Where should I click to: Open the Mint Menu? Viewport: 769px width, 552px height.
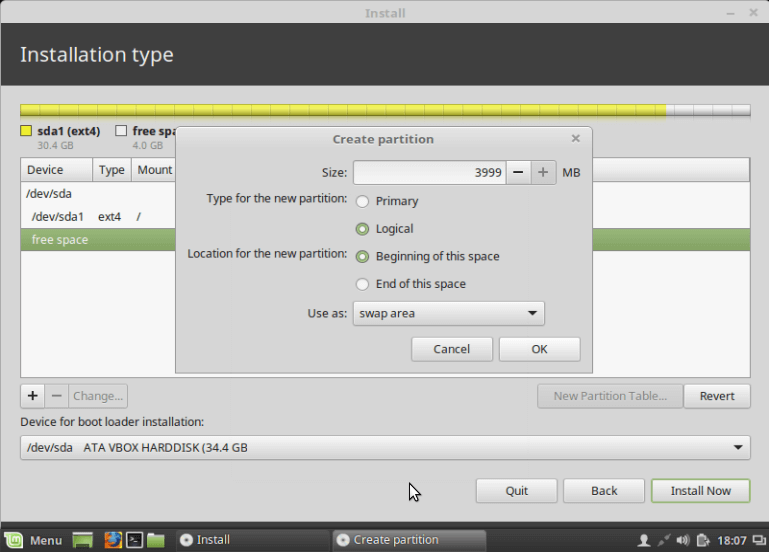35,540
